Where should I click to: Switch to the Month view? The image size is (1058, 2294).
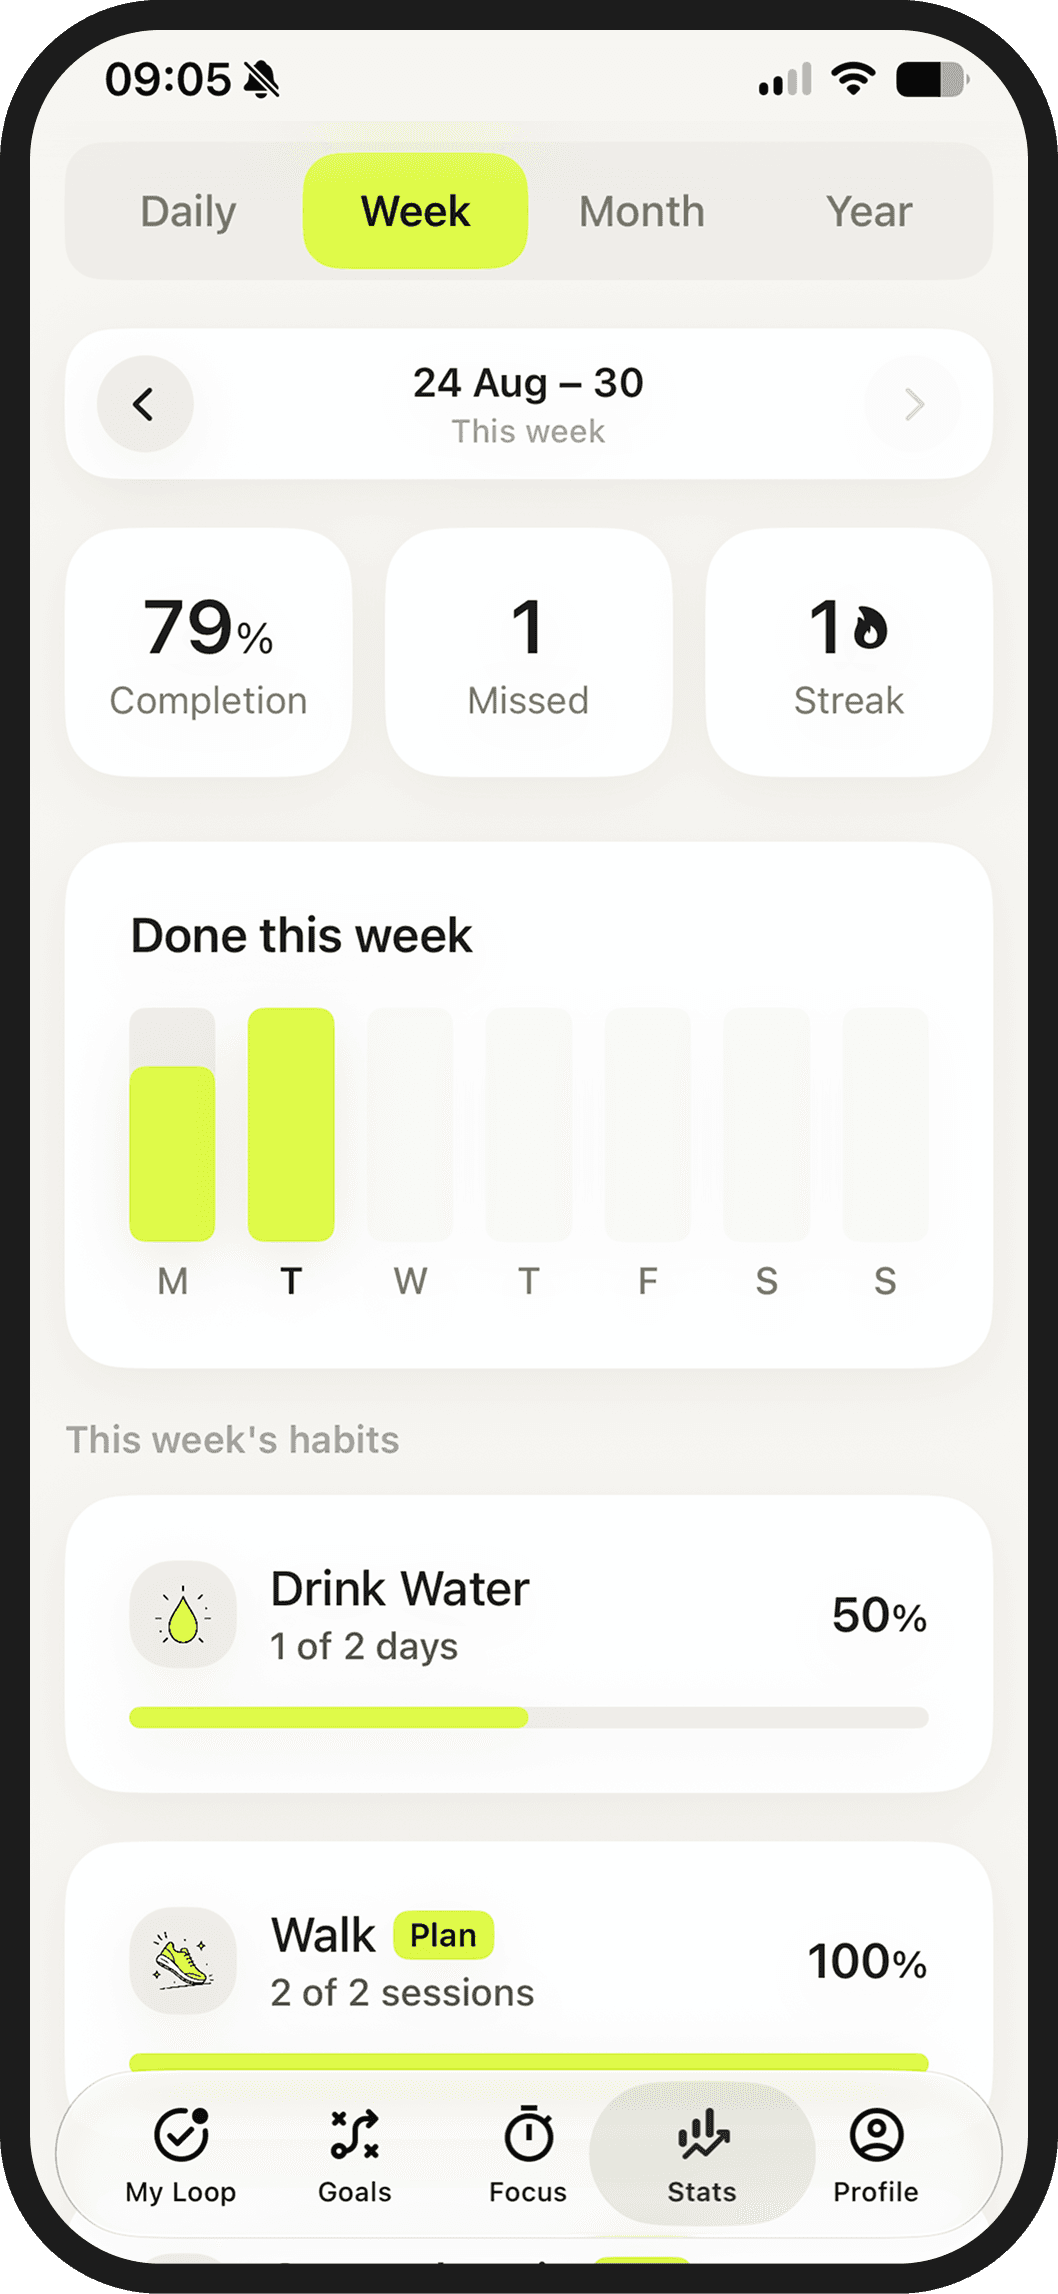(x=642, y=211)
